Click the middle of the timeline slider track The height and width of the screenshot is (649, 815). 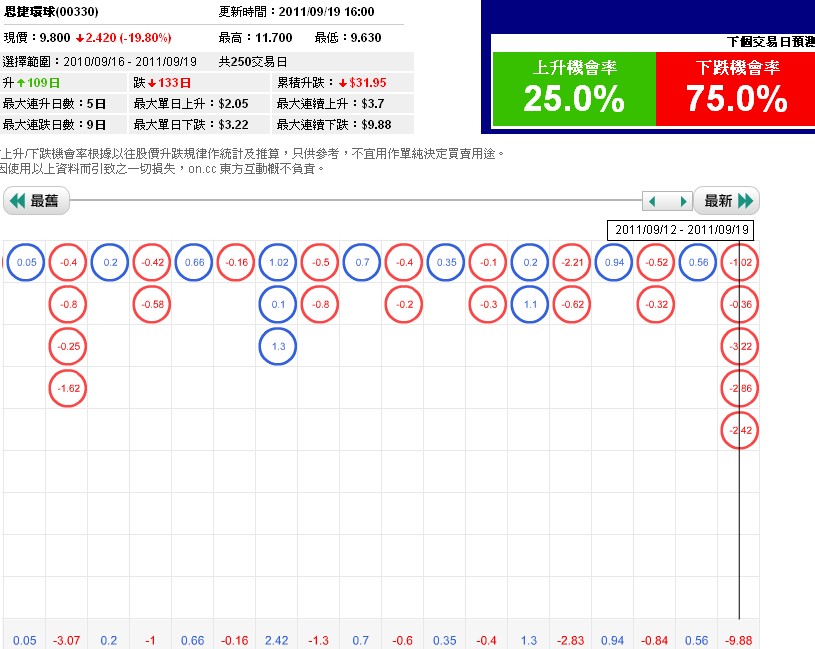(355, 201)
